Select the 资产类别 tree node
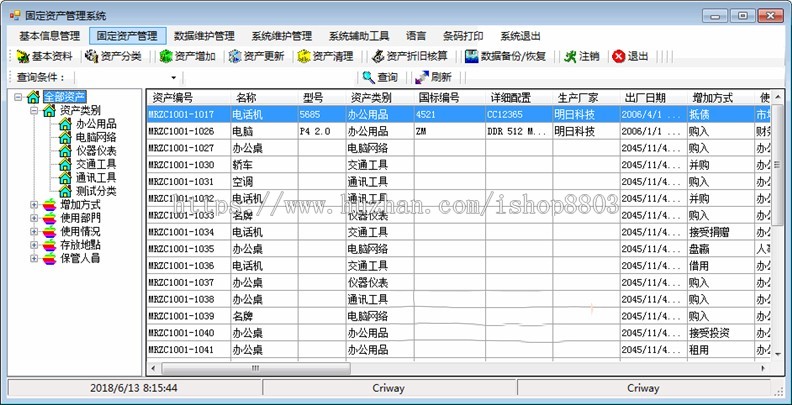Viewport: 792px width, 405px height. tap(80, 110)
